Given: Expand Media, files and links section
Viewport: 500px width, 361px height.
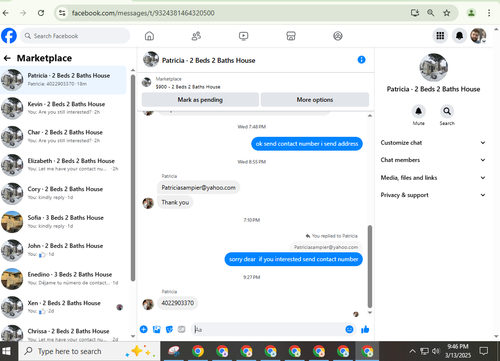Looking at the screenshot, I should click(433, 178).
